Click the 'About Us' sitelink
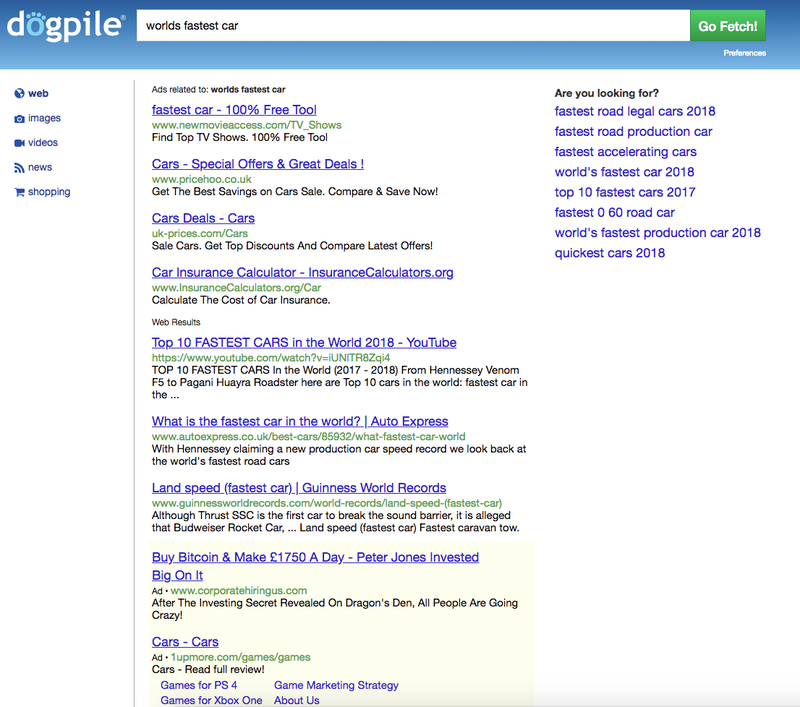Image resolution: width=800 pixels, height=707 pixels. point(296,700)
